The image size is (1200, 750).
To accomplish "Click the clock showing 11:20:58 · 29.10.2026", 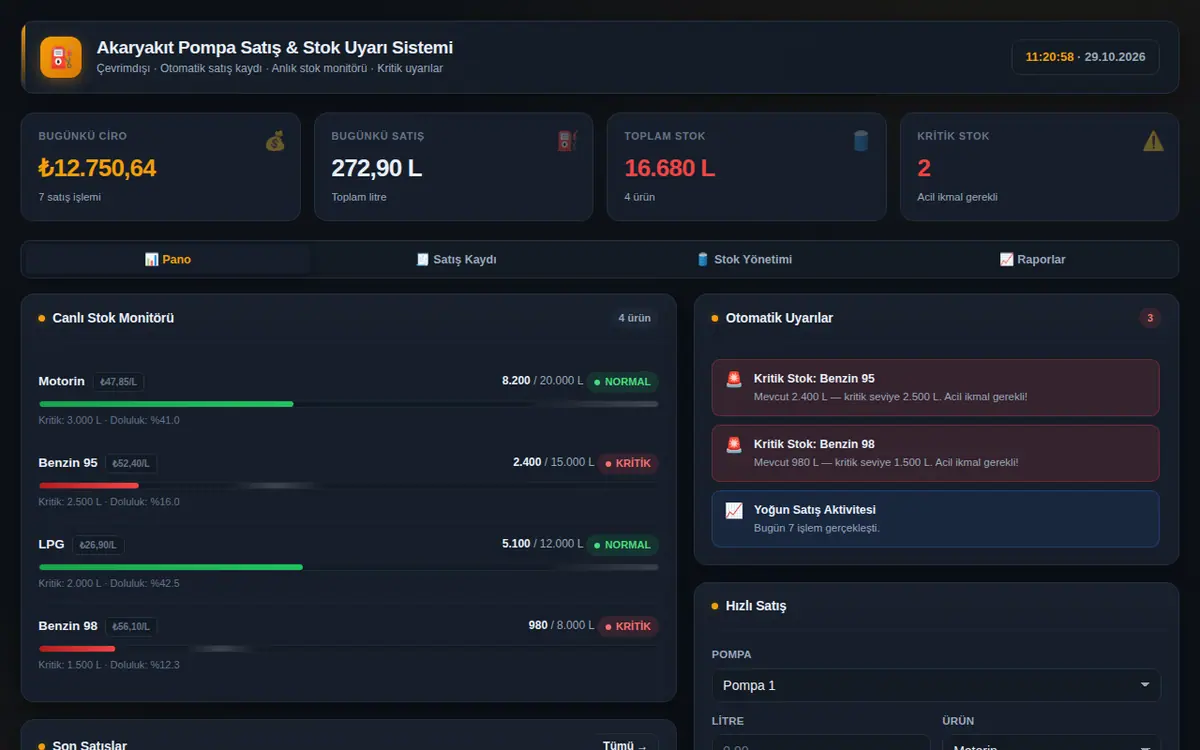I will click(1085, 57).
